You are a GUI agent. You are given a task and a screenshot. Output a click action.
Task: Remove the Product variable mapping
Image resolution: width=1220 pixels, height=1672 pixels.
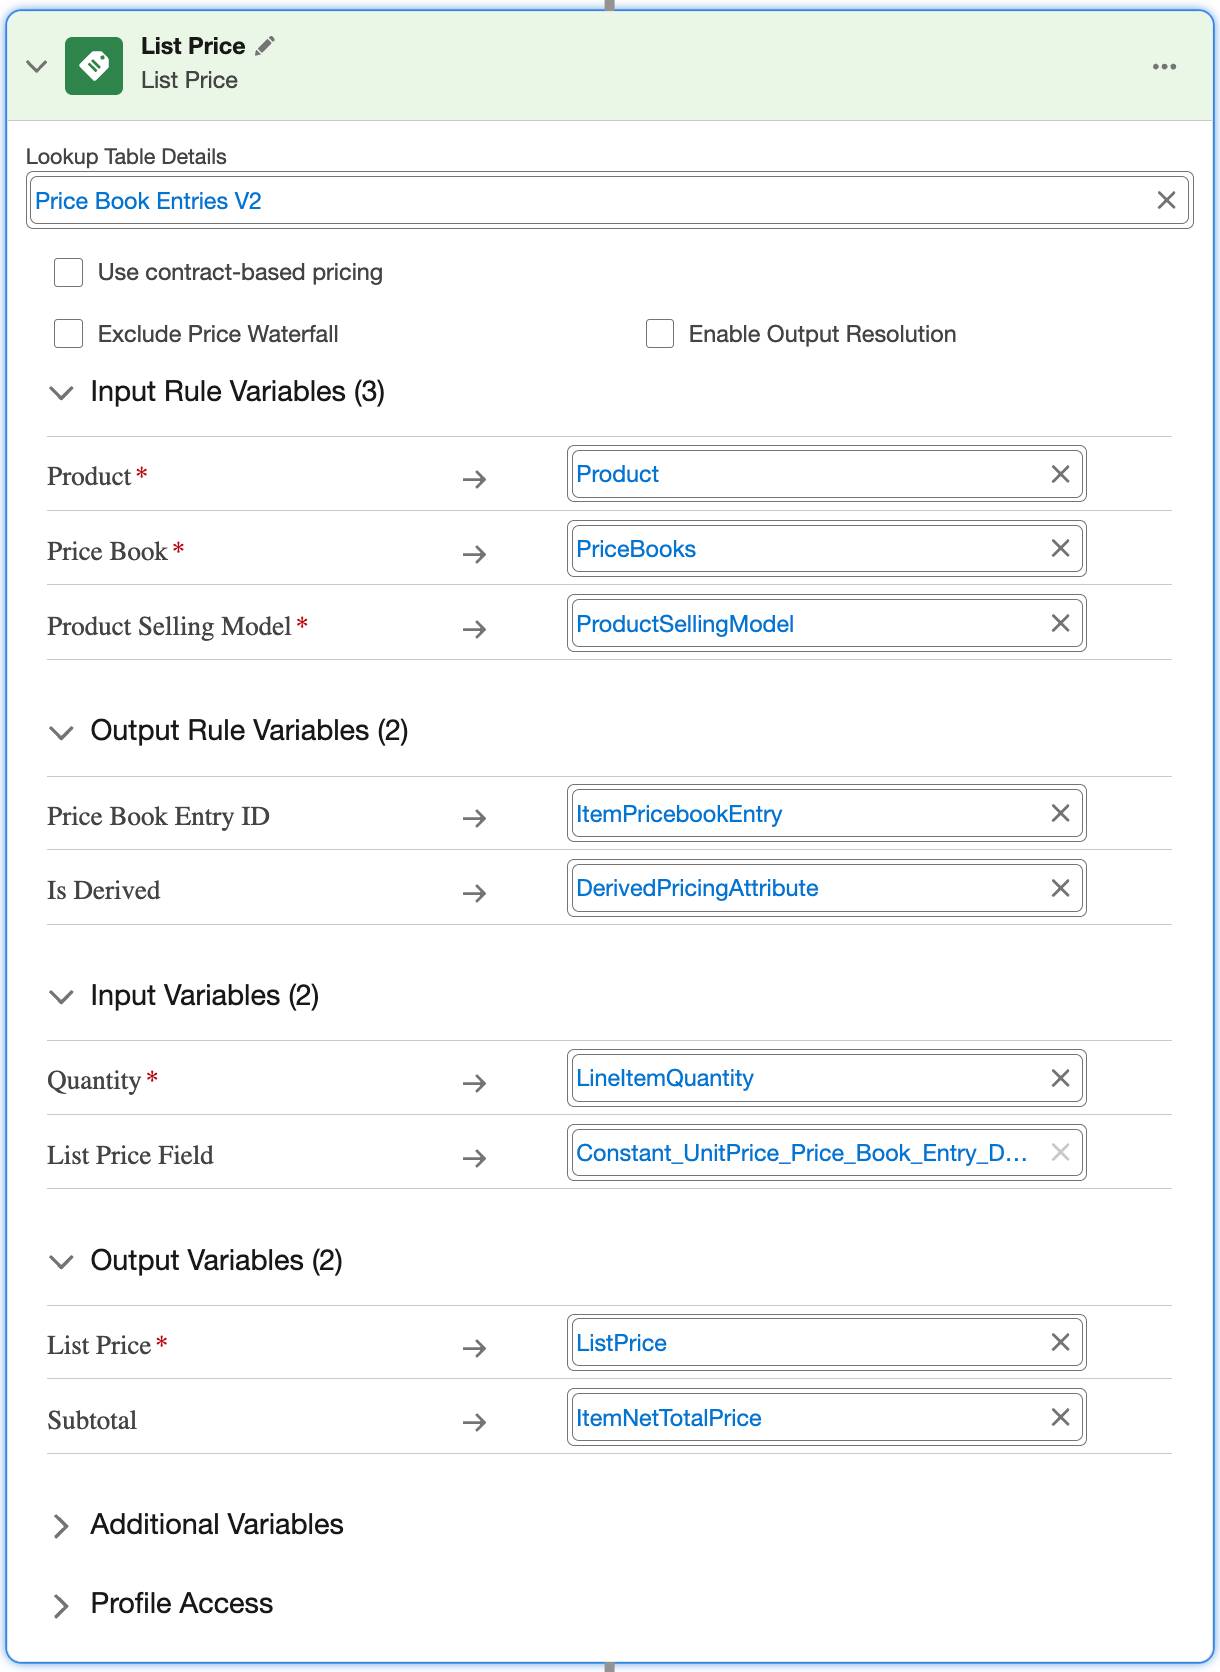pos(1061,474)
